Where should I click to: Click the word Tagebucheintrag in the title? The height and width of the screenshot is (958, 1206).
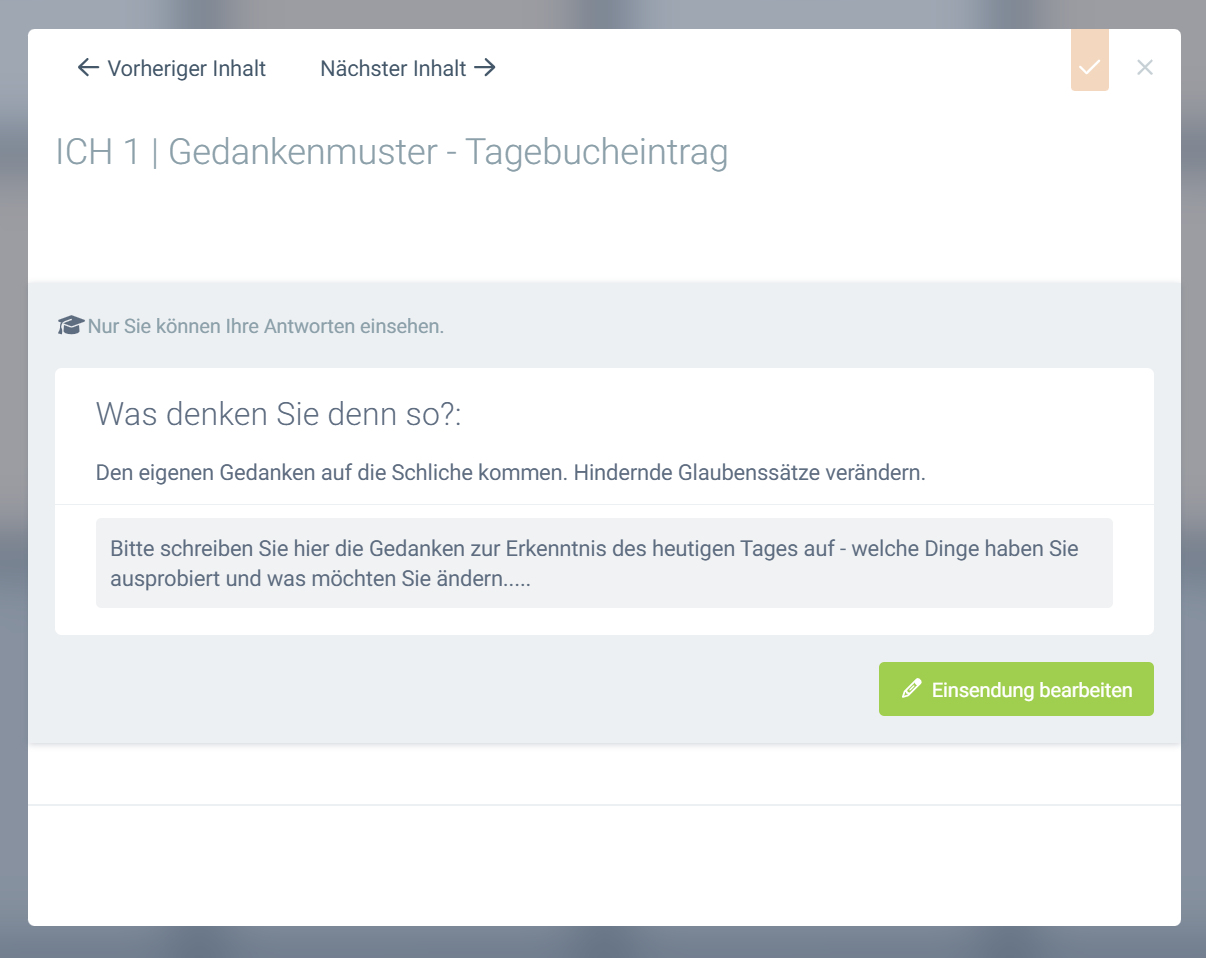pos(597,153)
